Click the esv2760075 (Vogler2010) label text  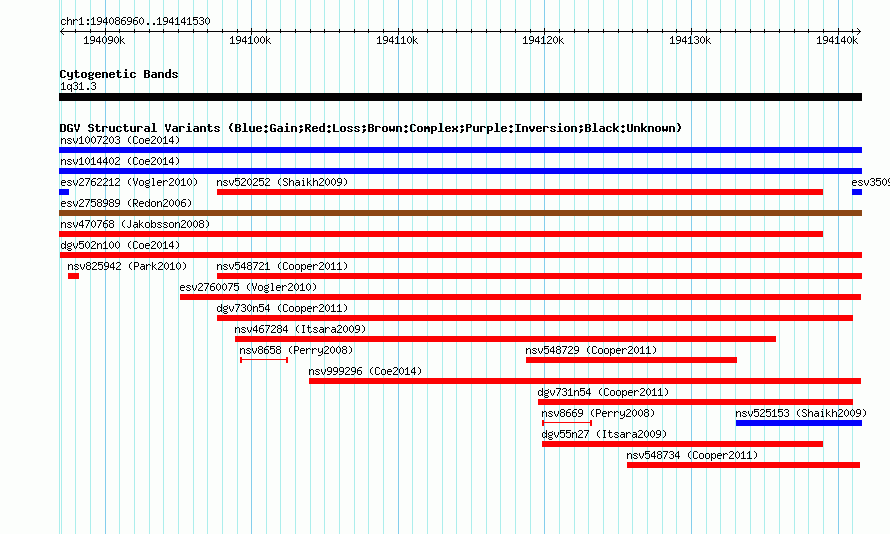click(x=248, y=287)
